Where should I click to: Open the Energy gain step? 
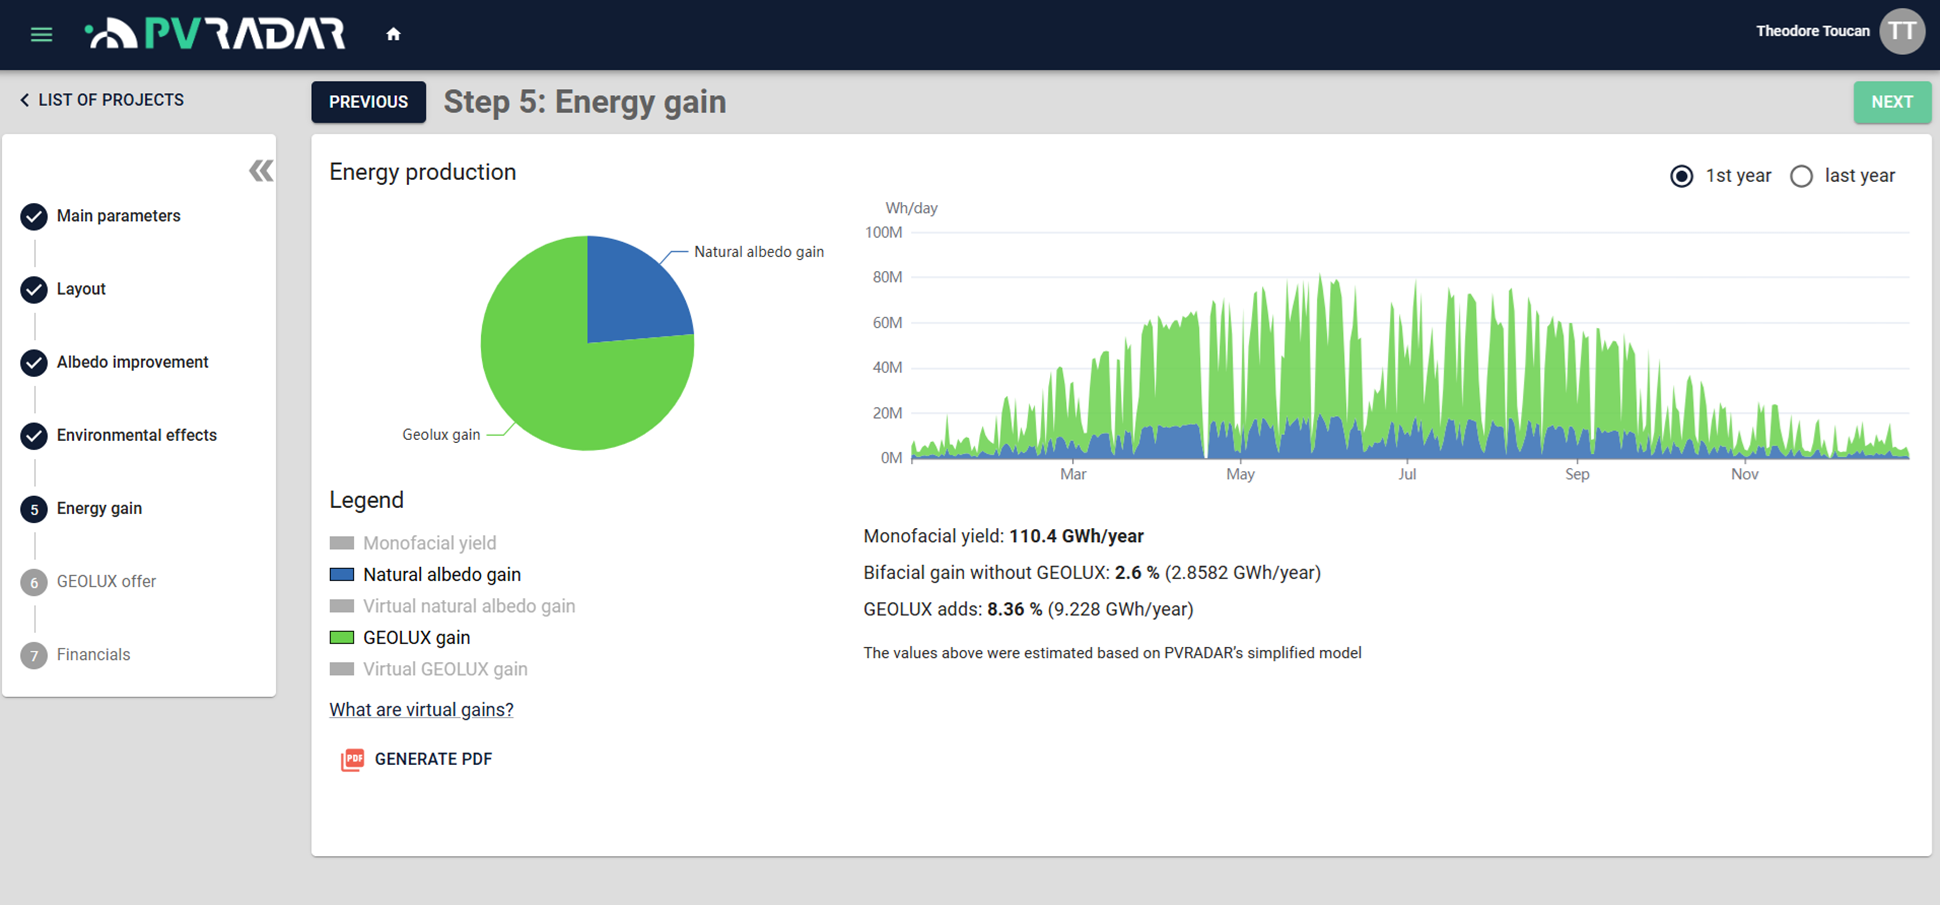pos(99,508)
